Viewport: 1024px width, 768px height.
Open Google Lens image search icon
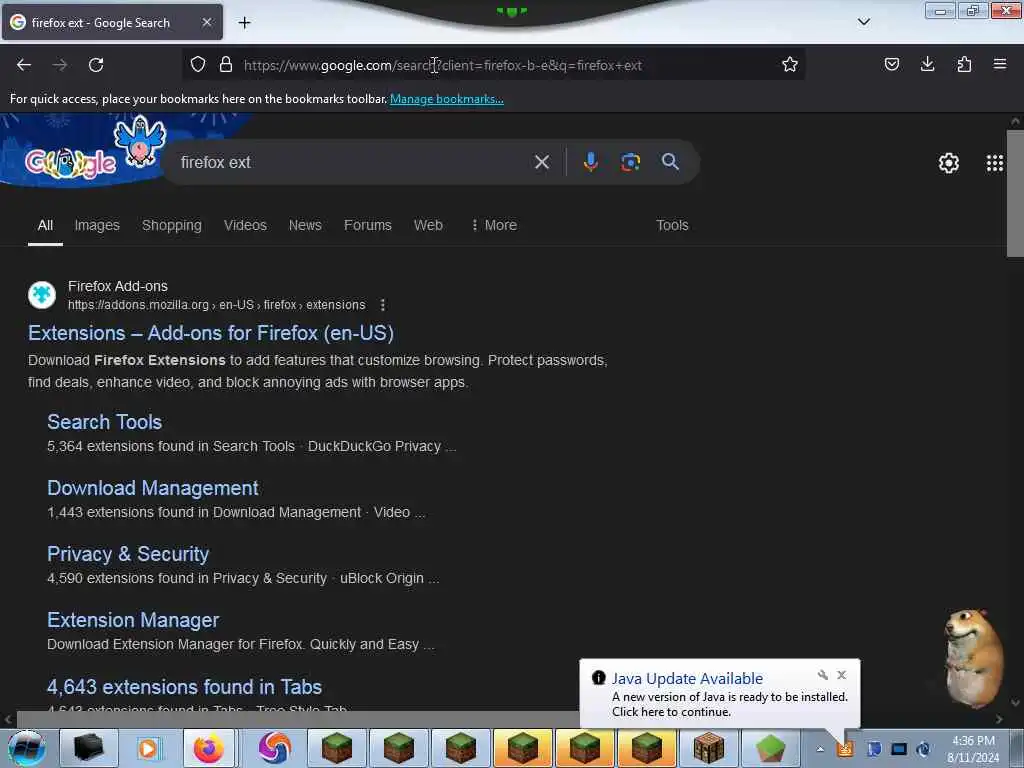[x=630, y=162]
